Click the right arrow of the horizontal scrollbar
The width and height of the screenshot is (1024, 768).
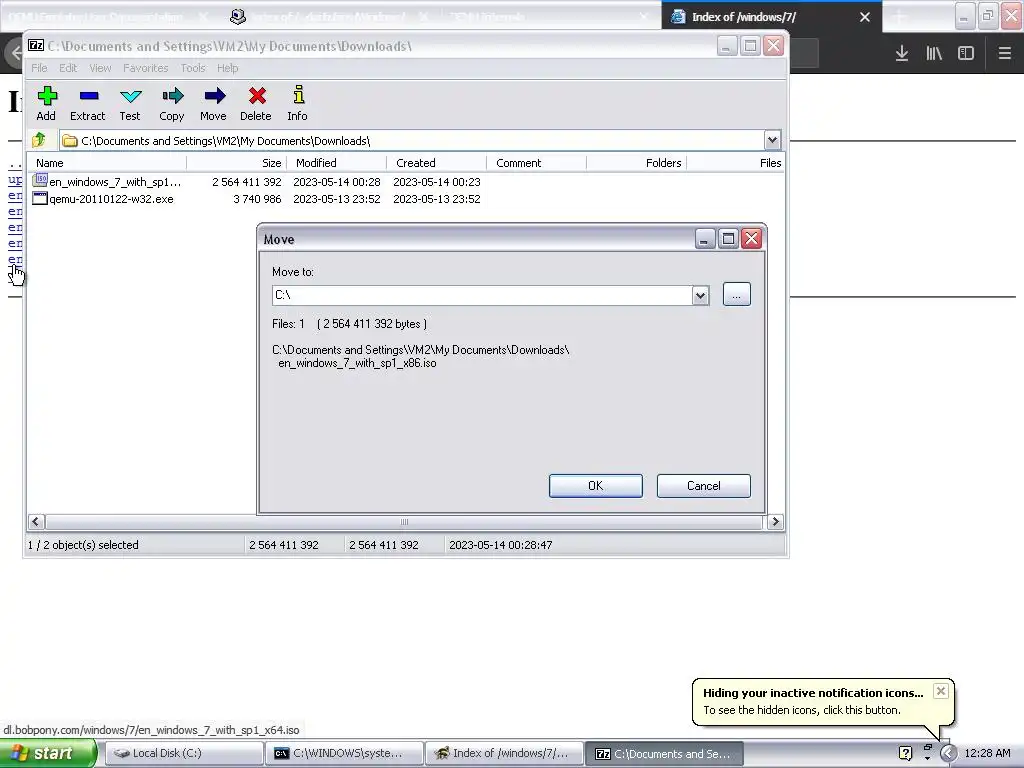pos(775,521)
